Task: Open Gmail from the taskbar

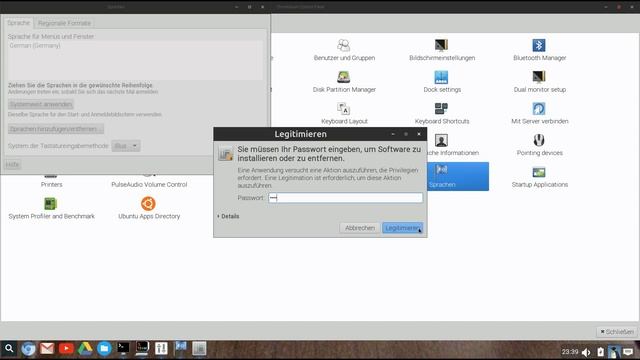Action: pyautogui.click(x=47, y=349)
